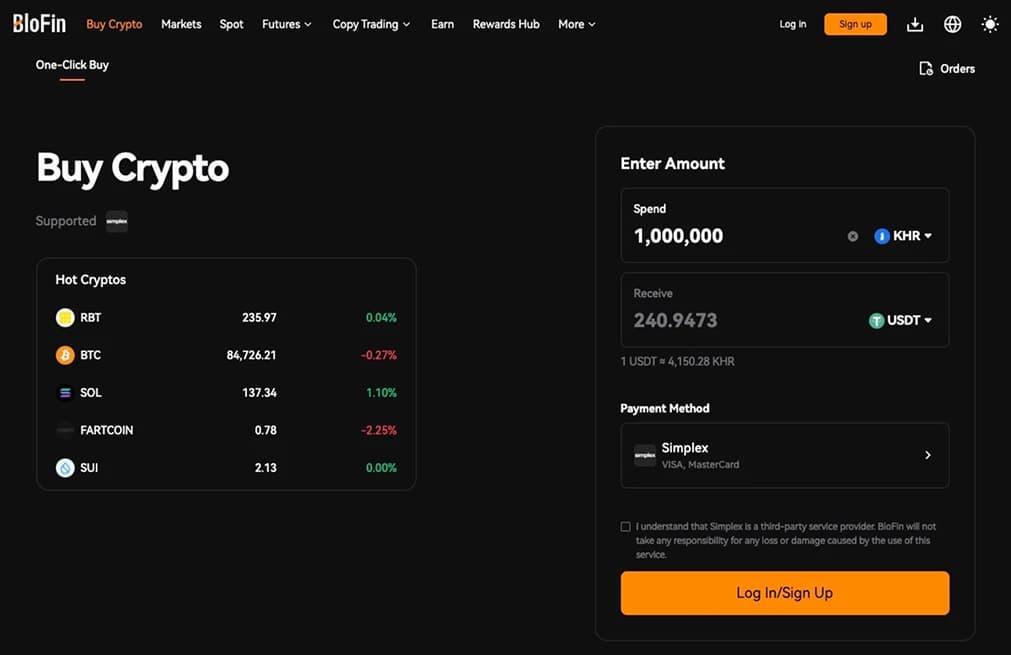
Task: Open the KHR currency dropdown
Action: click(903, 237)
